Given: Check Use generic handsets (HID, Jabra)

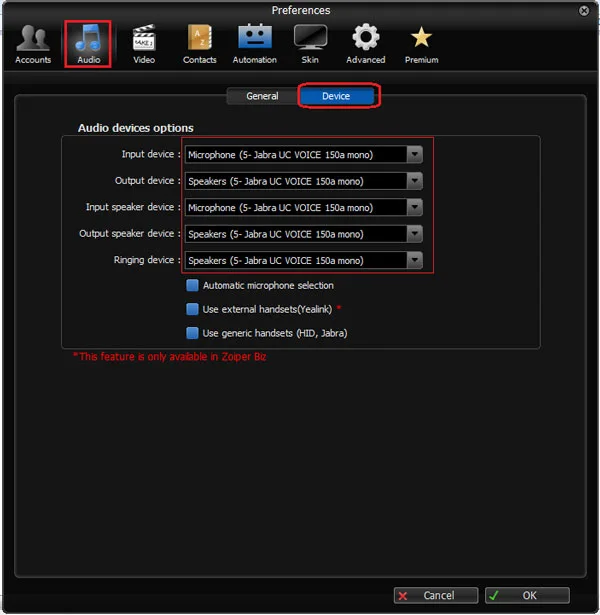Looking at the screenshot, I should pos(193,333).
